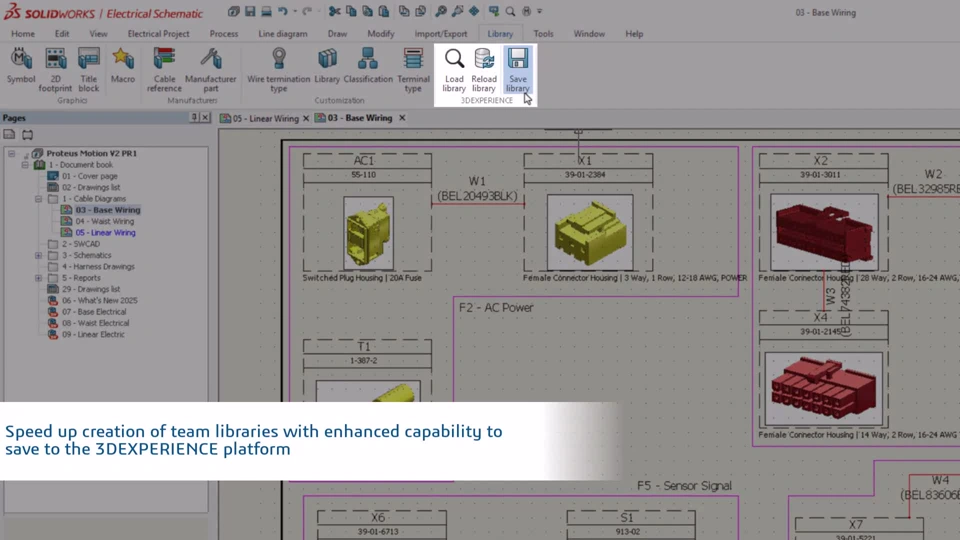Open the undo history dropdown arrow
Image resolution: width=960 pixels, height=540 pixels.
click(294, 11)
